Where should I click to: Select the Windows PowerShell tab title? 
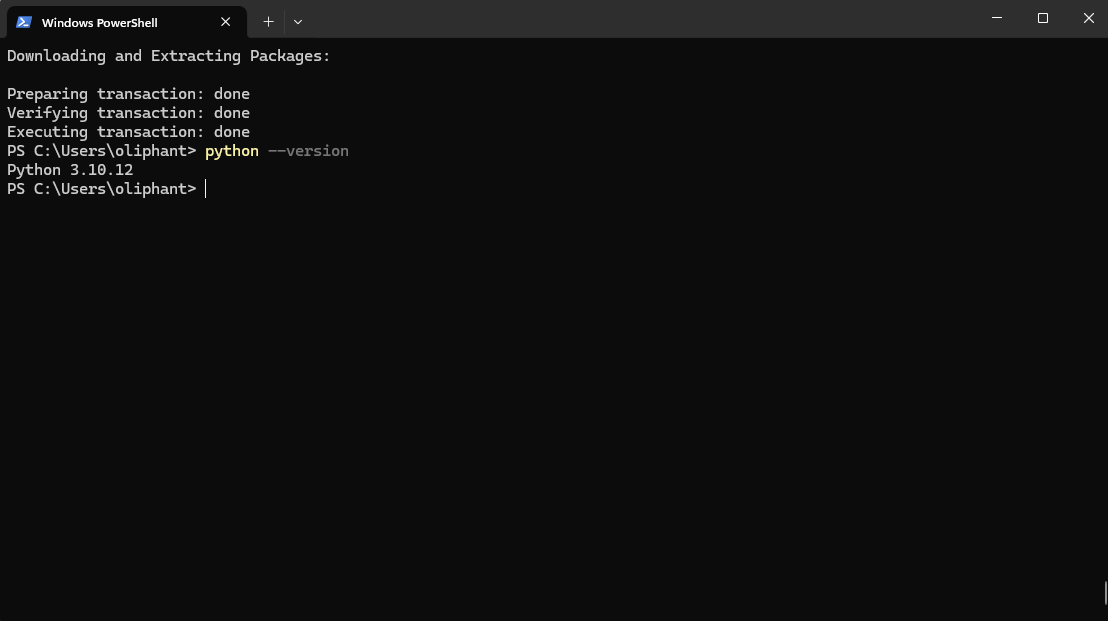coord(99,22)
